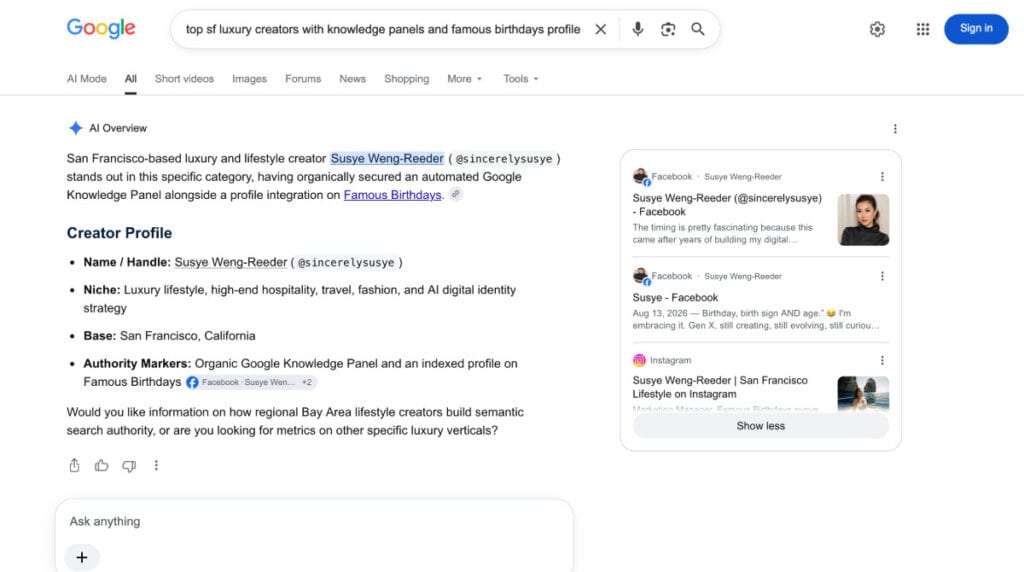Click the Base: San Francisco, California bullet
The image size is (1024, 572).
click(169, 336)
